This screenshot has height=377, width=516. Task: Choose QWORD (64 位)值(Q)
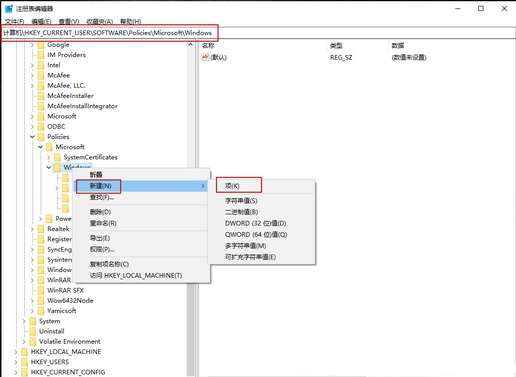point(262,235)
